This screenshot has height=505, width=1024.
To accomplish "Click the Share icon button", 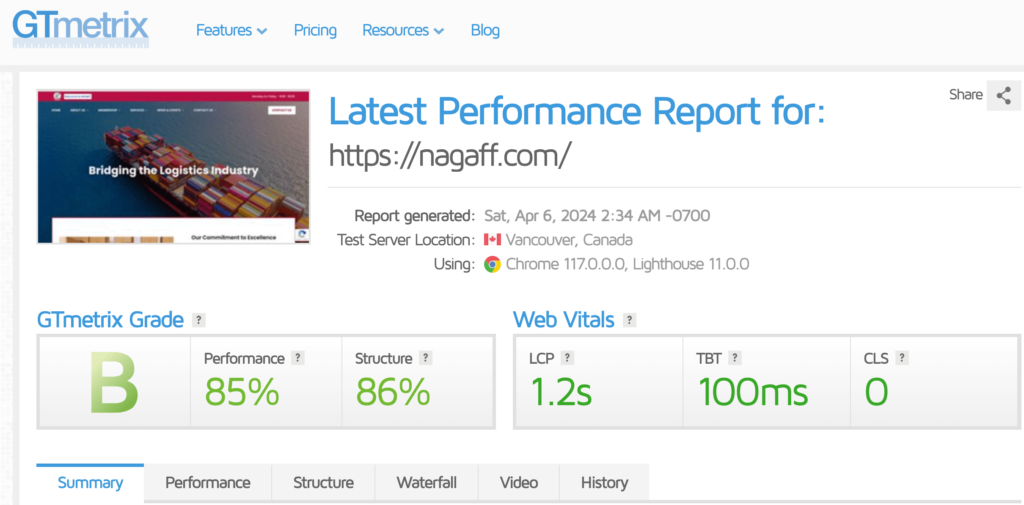I will tap(1003, 96).
